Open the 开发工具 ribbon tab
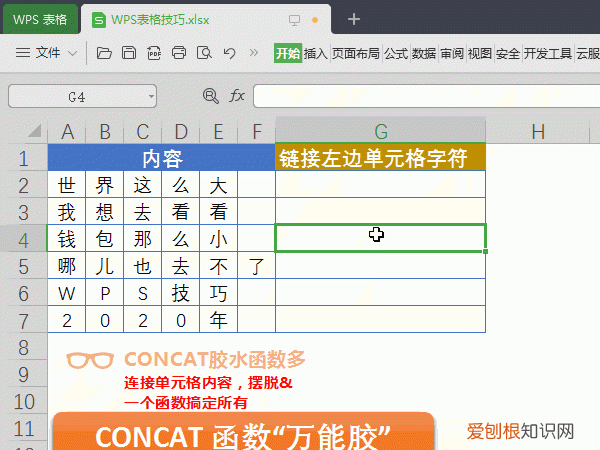Image resolution: width=600 pixels, height=450 pixels. tap(548, 53)
